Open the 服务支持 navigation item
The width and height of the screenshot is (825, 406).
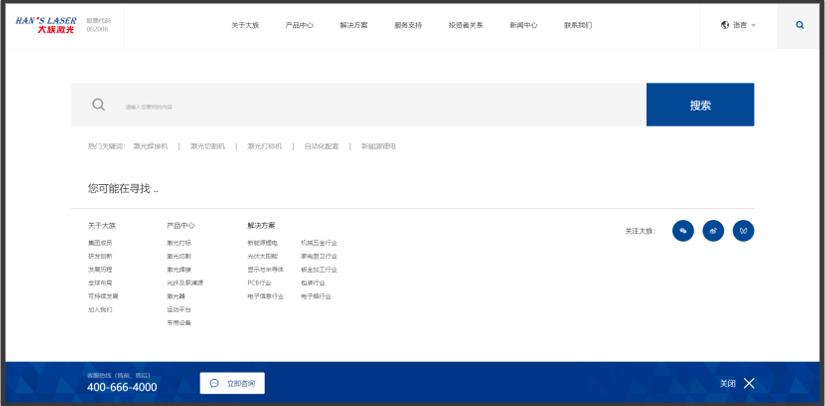coord(408,25)
